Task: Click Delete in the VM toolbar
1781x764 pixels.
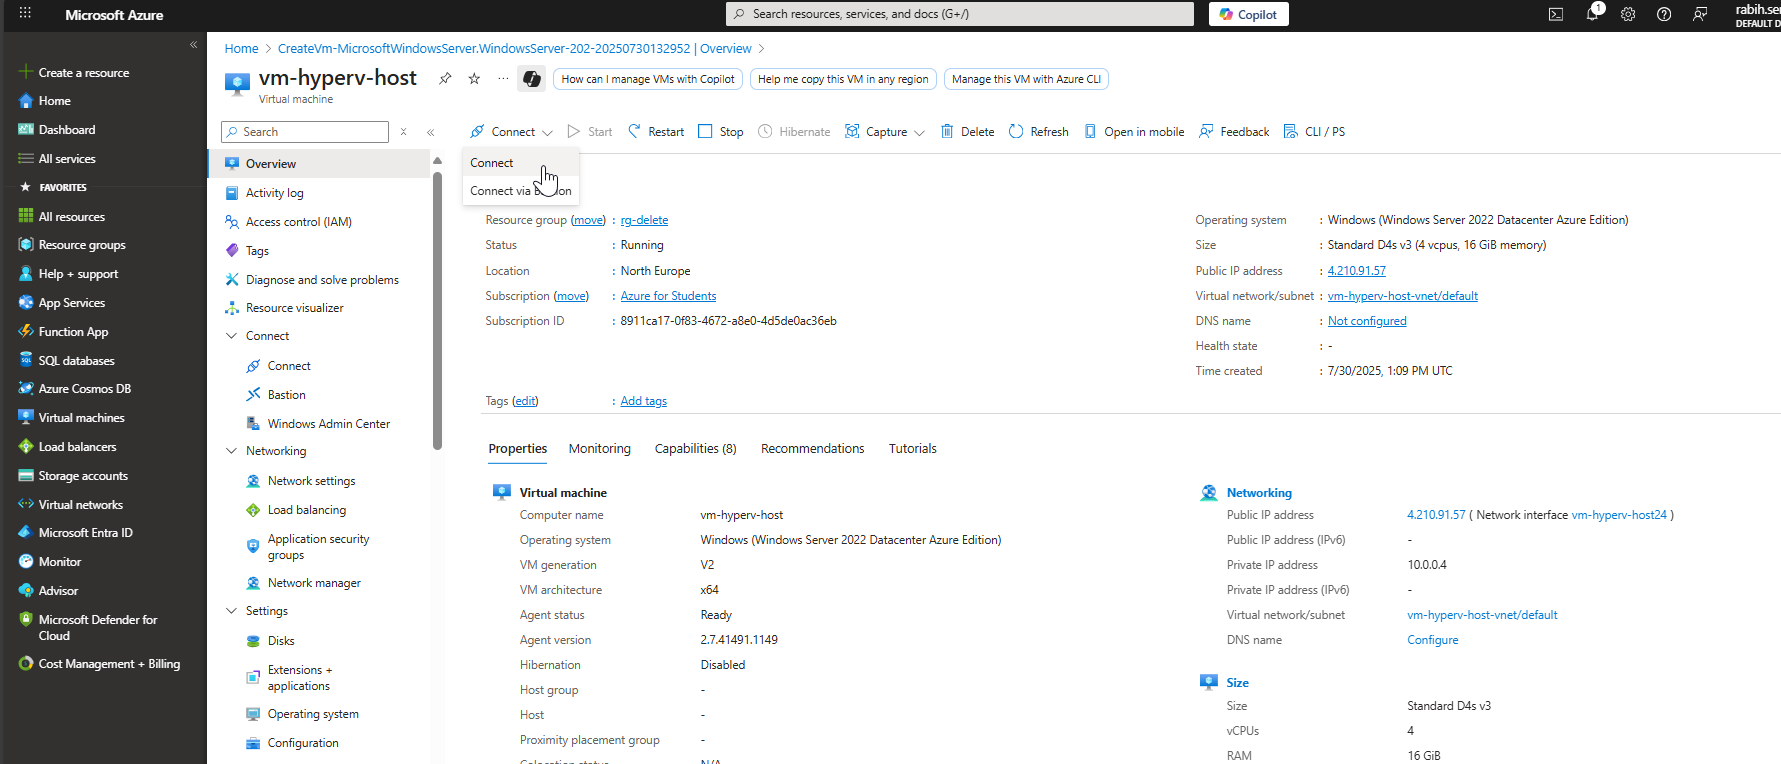Action: coord(967,132)
